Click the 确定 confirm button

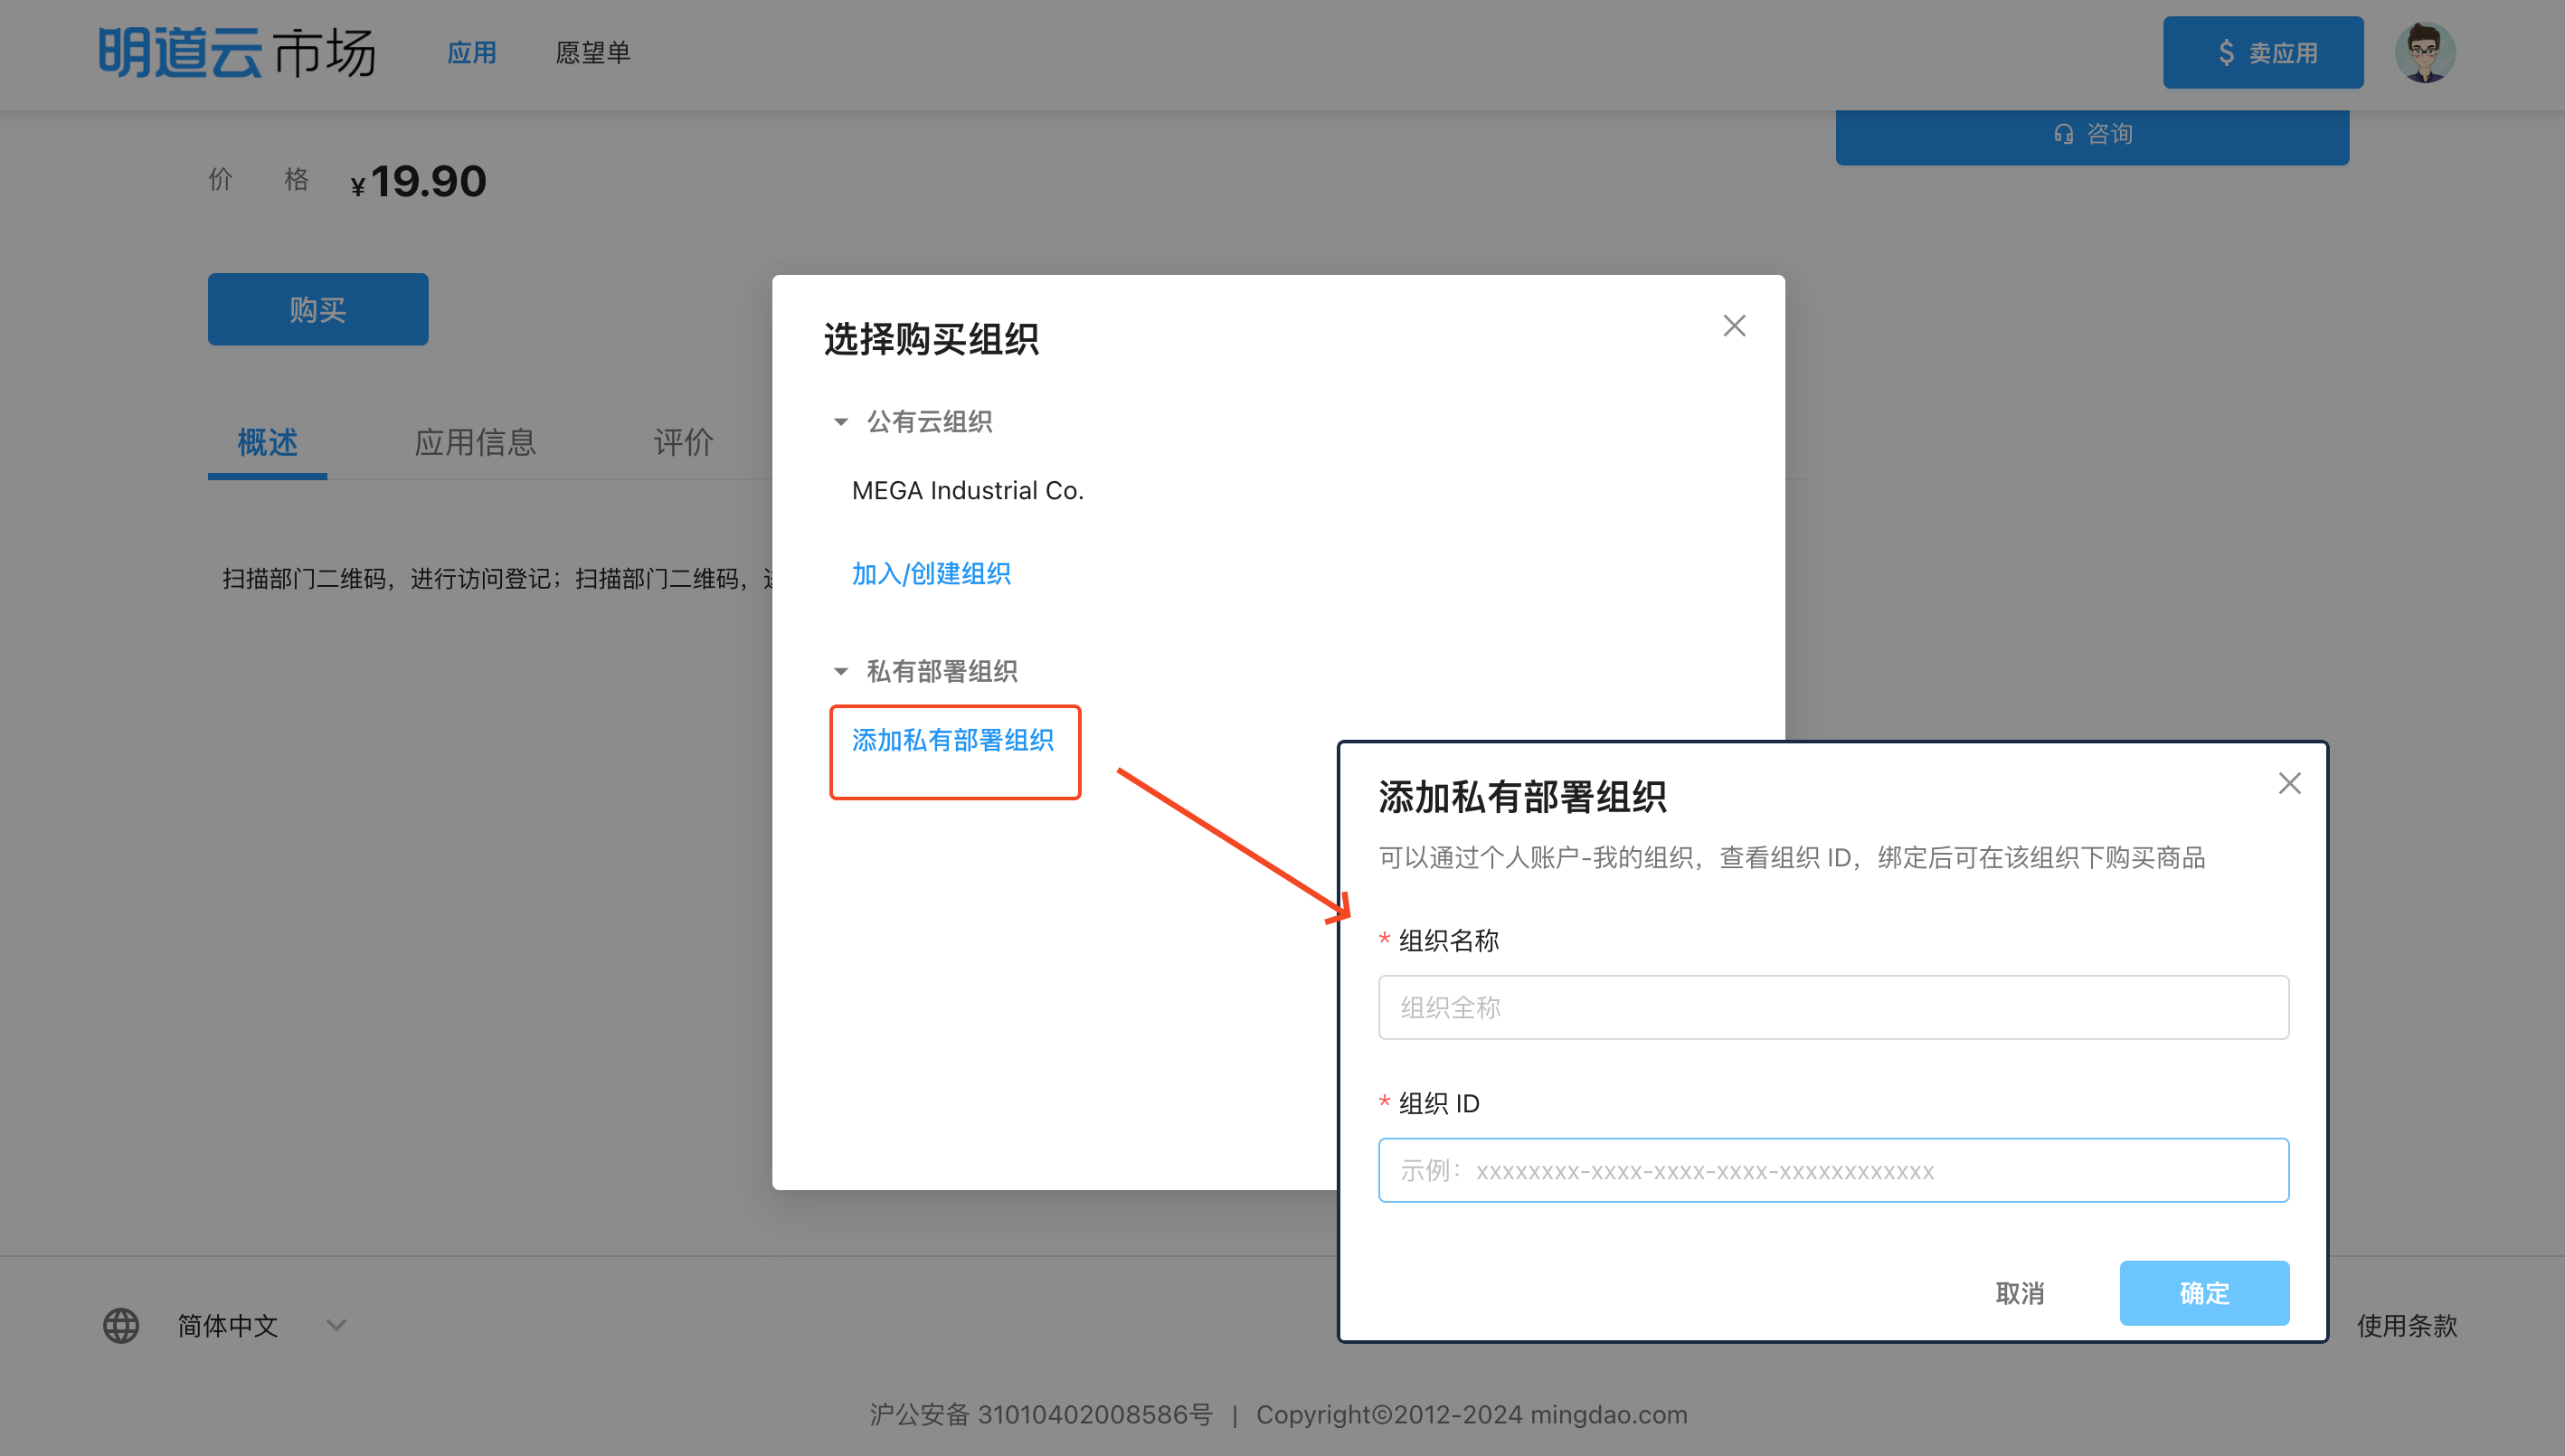[x=2203, y=1293]
